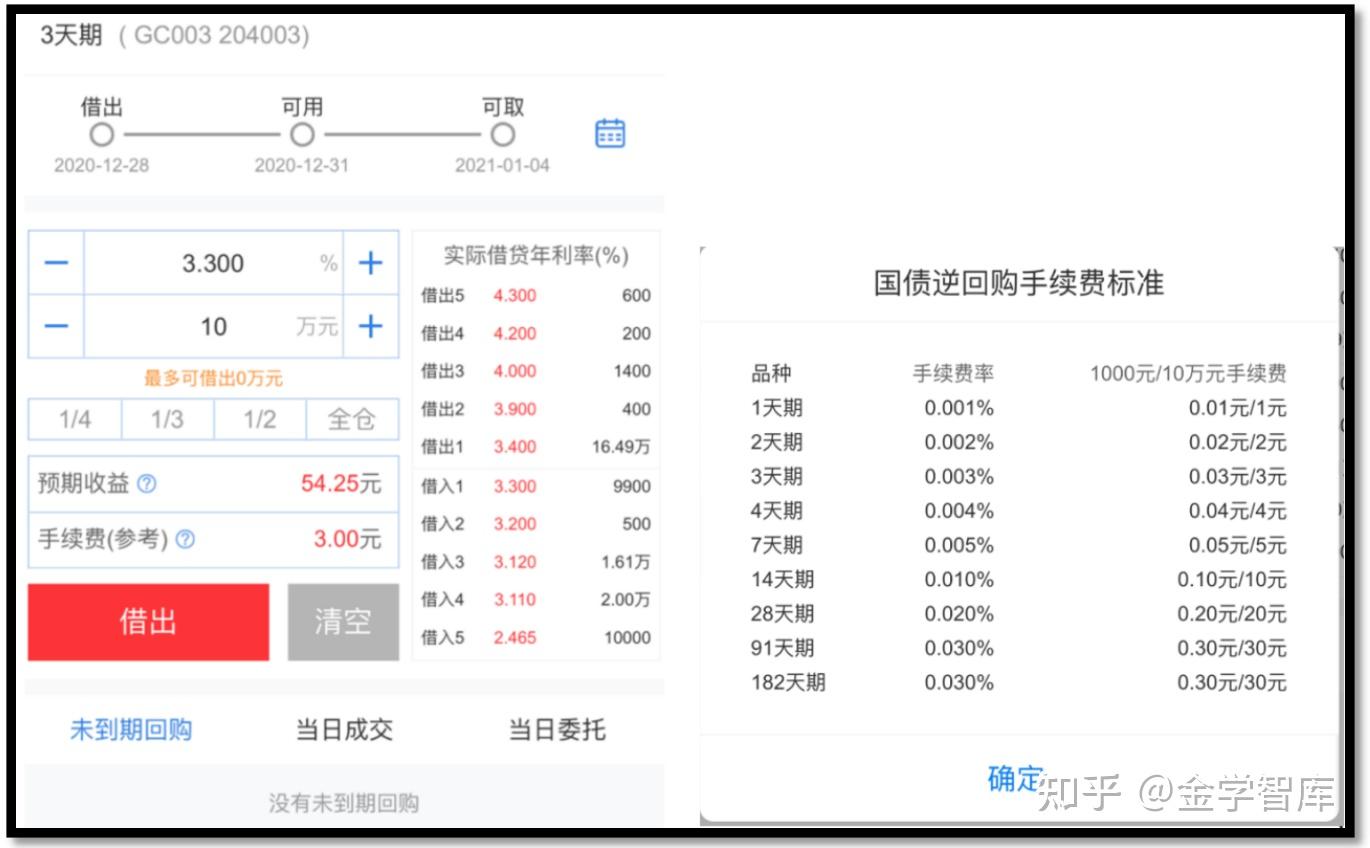Viewport: 1370px width, 848px height.
Task: Select the 1/2 position option
Action: (x=259, y=420)
